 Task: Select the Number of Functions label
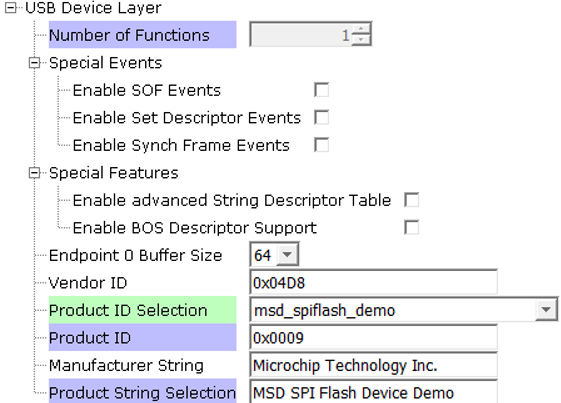tap(142, 35)
